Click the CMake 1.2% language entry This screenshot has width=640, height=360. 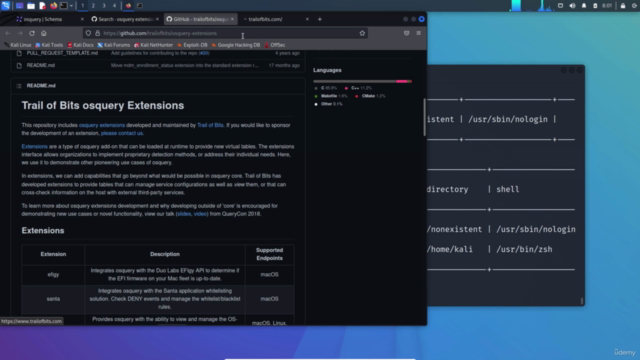370,96
